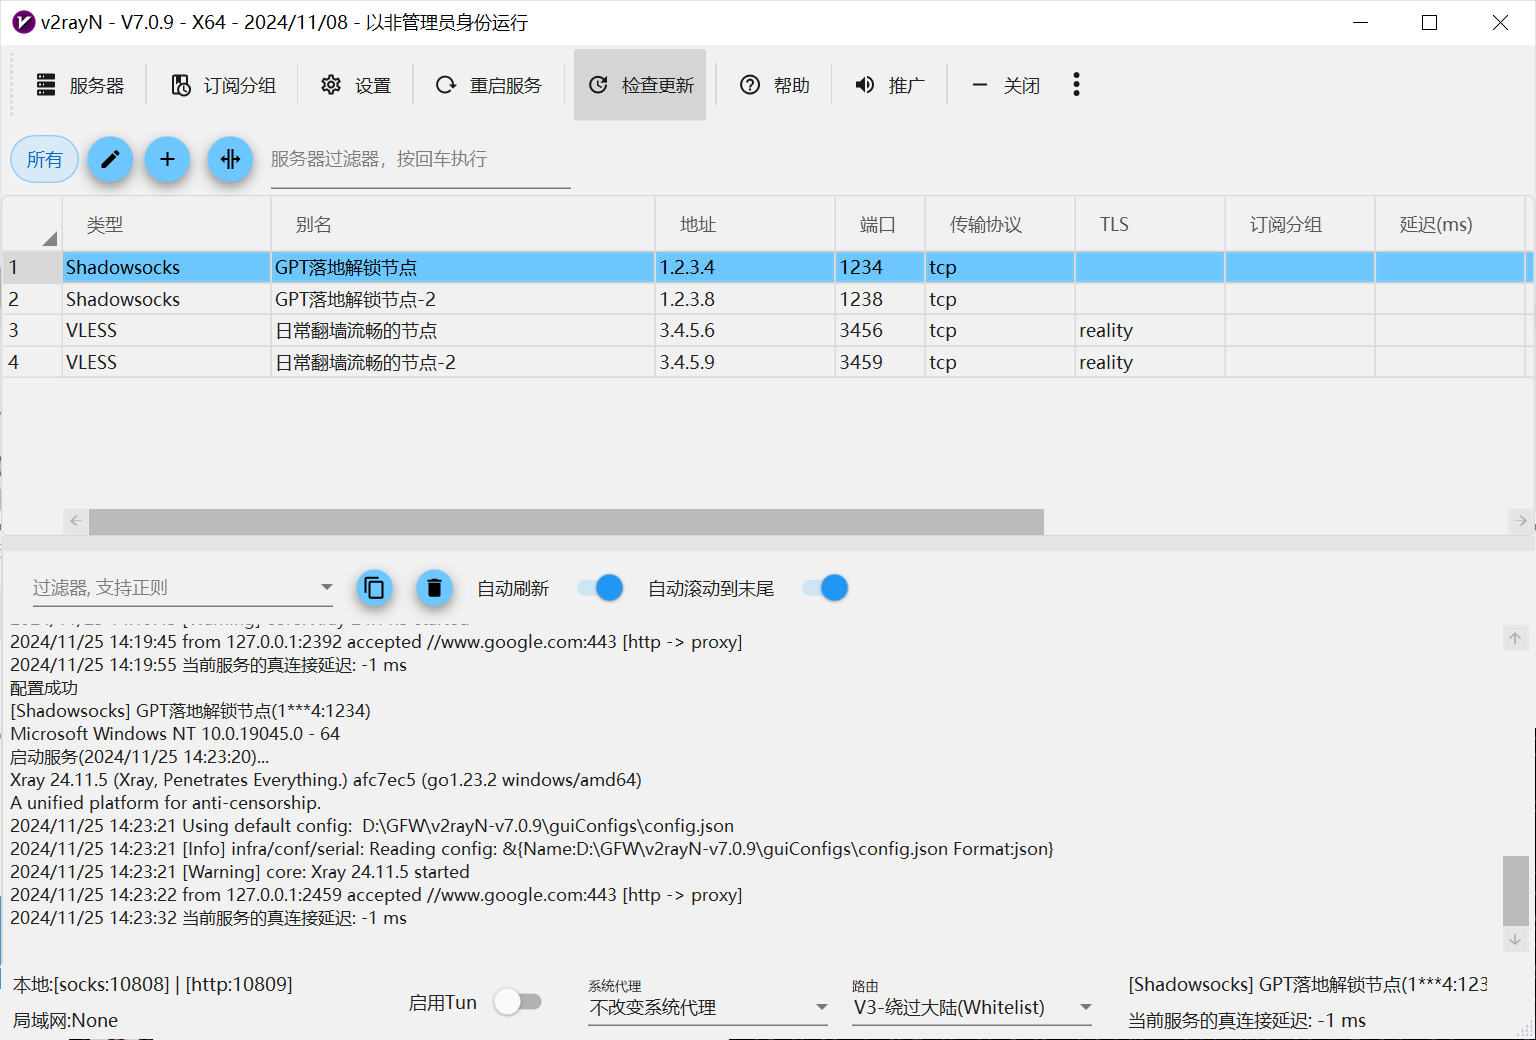Open the 服务器 servers menu
1536x1040 pixels.
click(80, 86)
